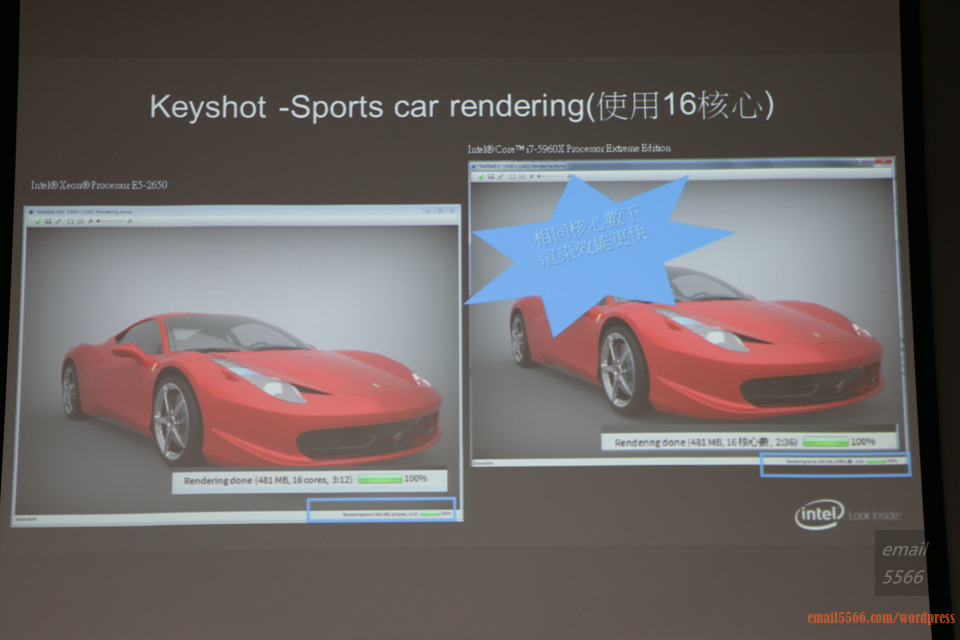960x640 pixels.
Task: Click red close button of Core i7-5960X window
Action: click(883, 161)
